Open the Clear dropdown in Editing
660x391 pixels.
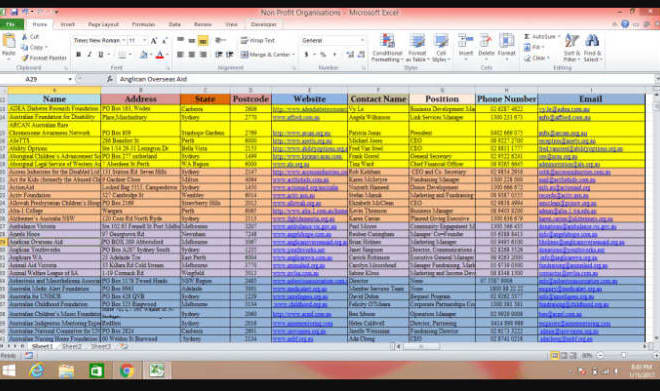click(537, 58)
